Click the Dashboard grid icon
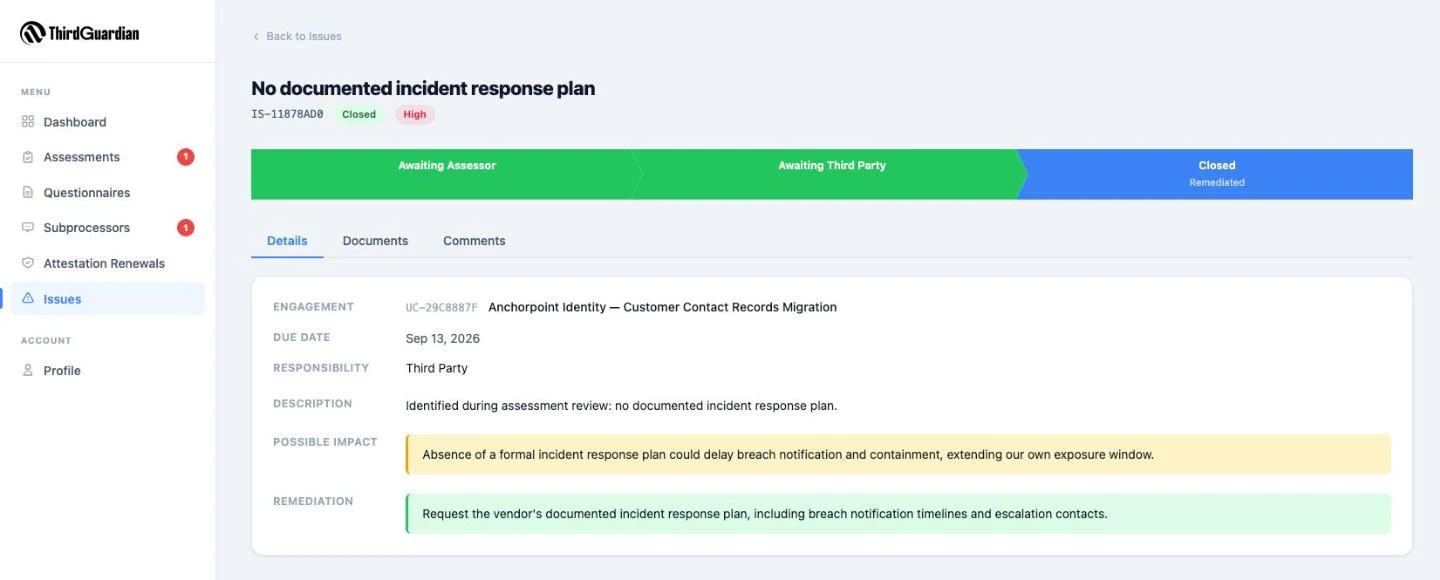 pyautogui.click(x=28, y=122)
